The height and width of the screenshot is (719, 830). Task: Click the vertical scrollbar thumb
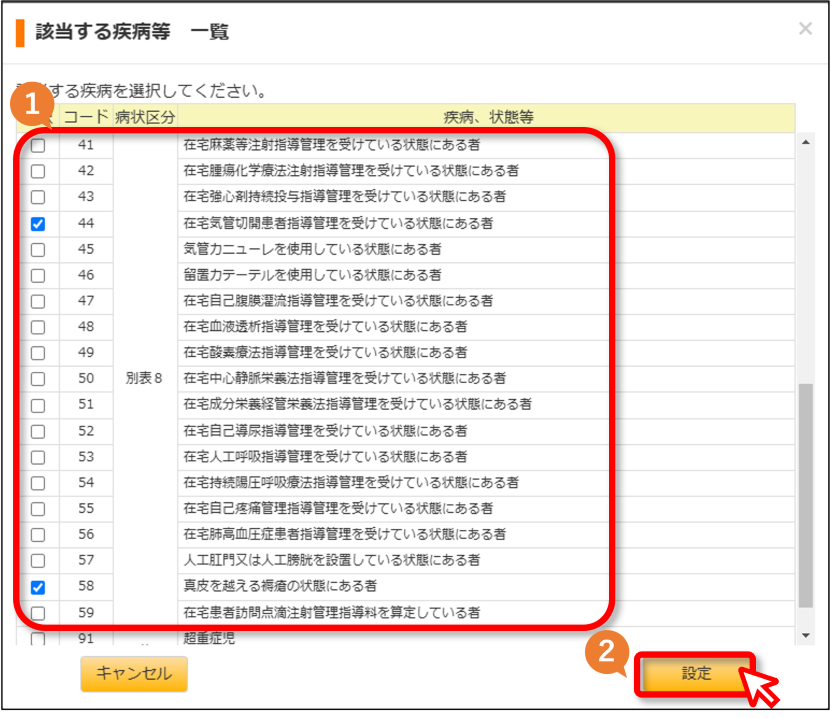tap(805, 496)
